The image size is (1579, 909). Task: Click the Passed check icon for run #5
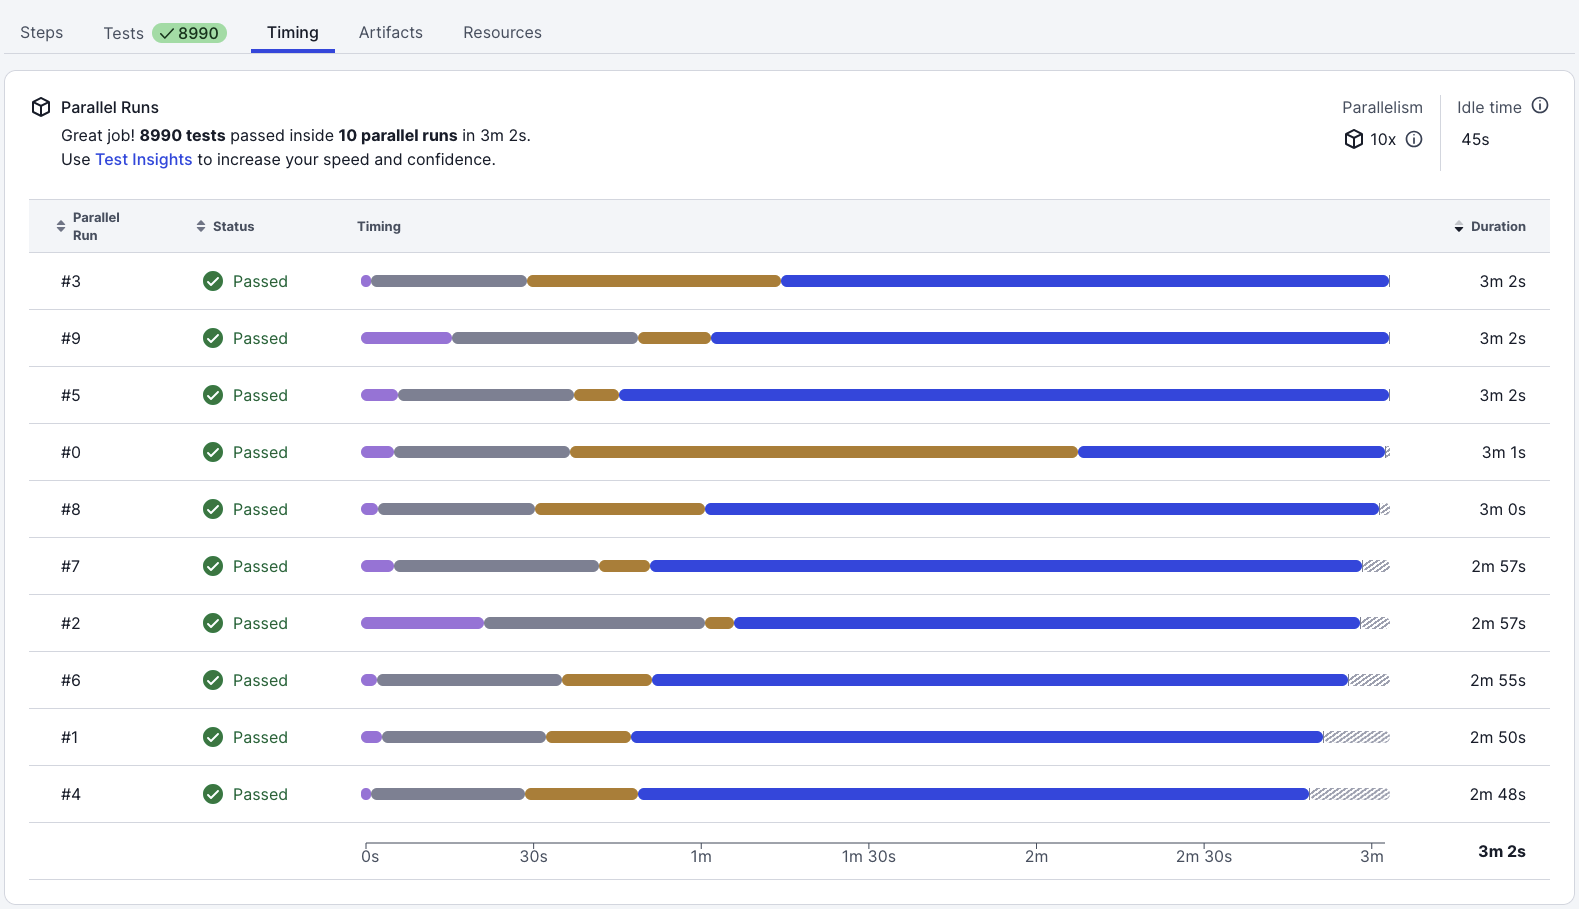click(x=213, y=395)
